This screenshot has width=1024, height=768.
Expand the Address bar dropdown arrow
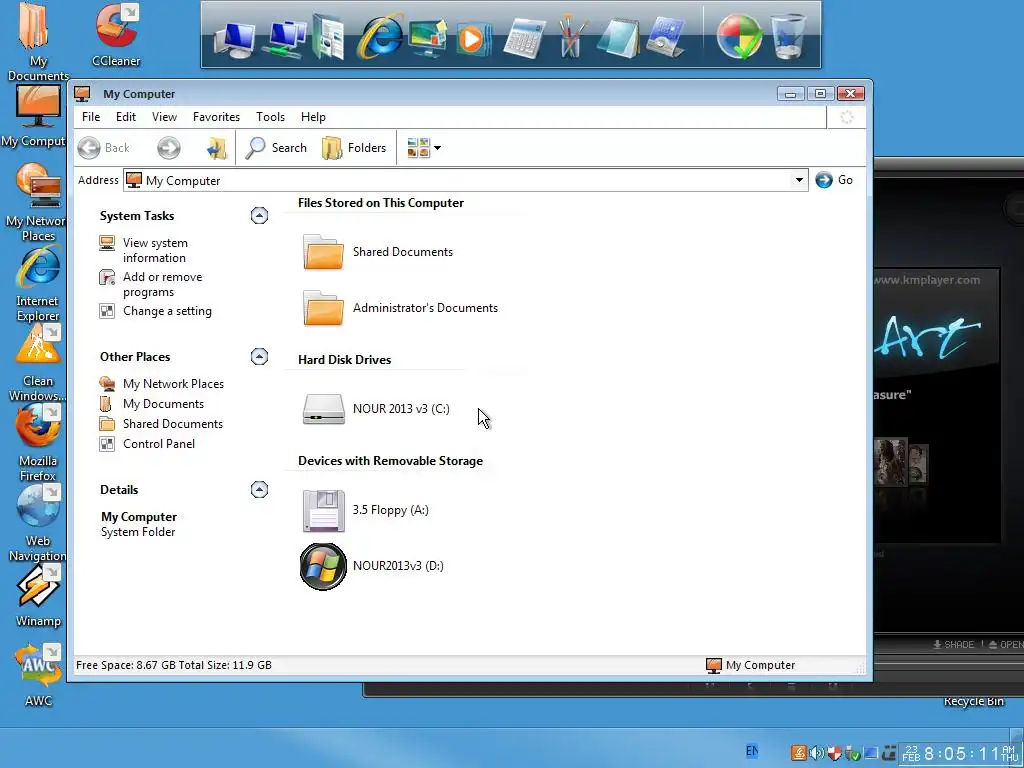click(x=799, y=180)
